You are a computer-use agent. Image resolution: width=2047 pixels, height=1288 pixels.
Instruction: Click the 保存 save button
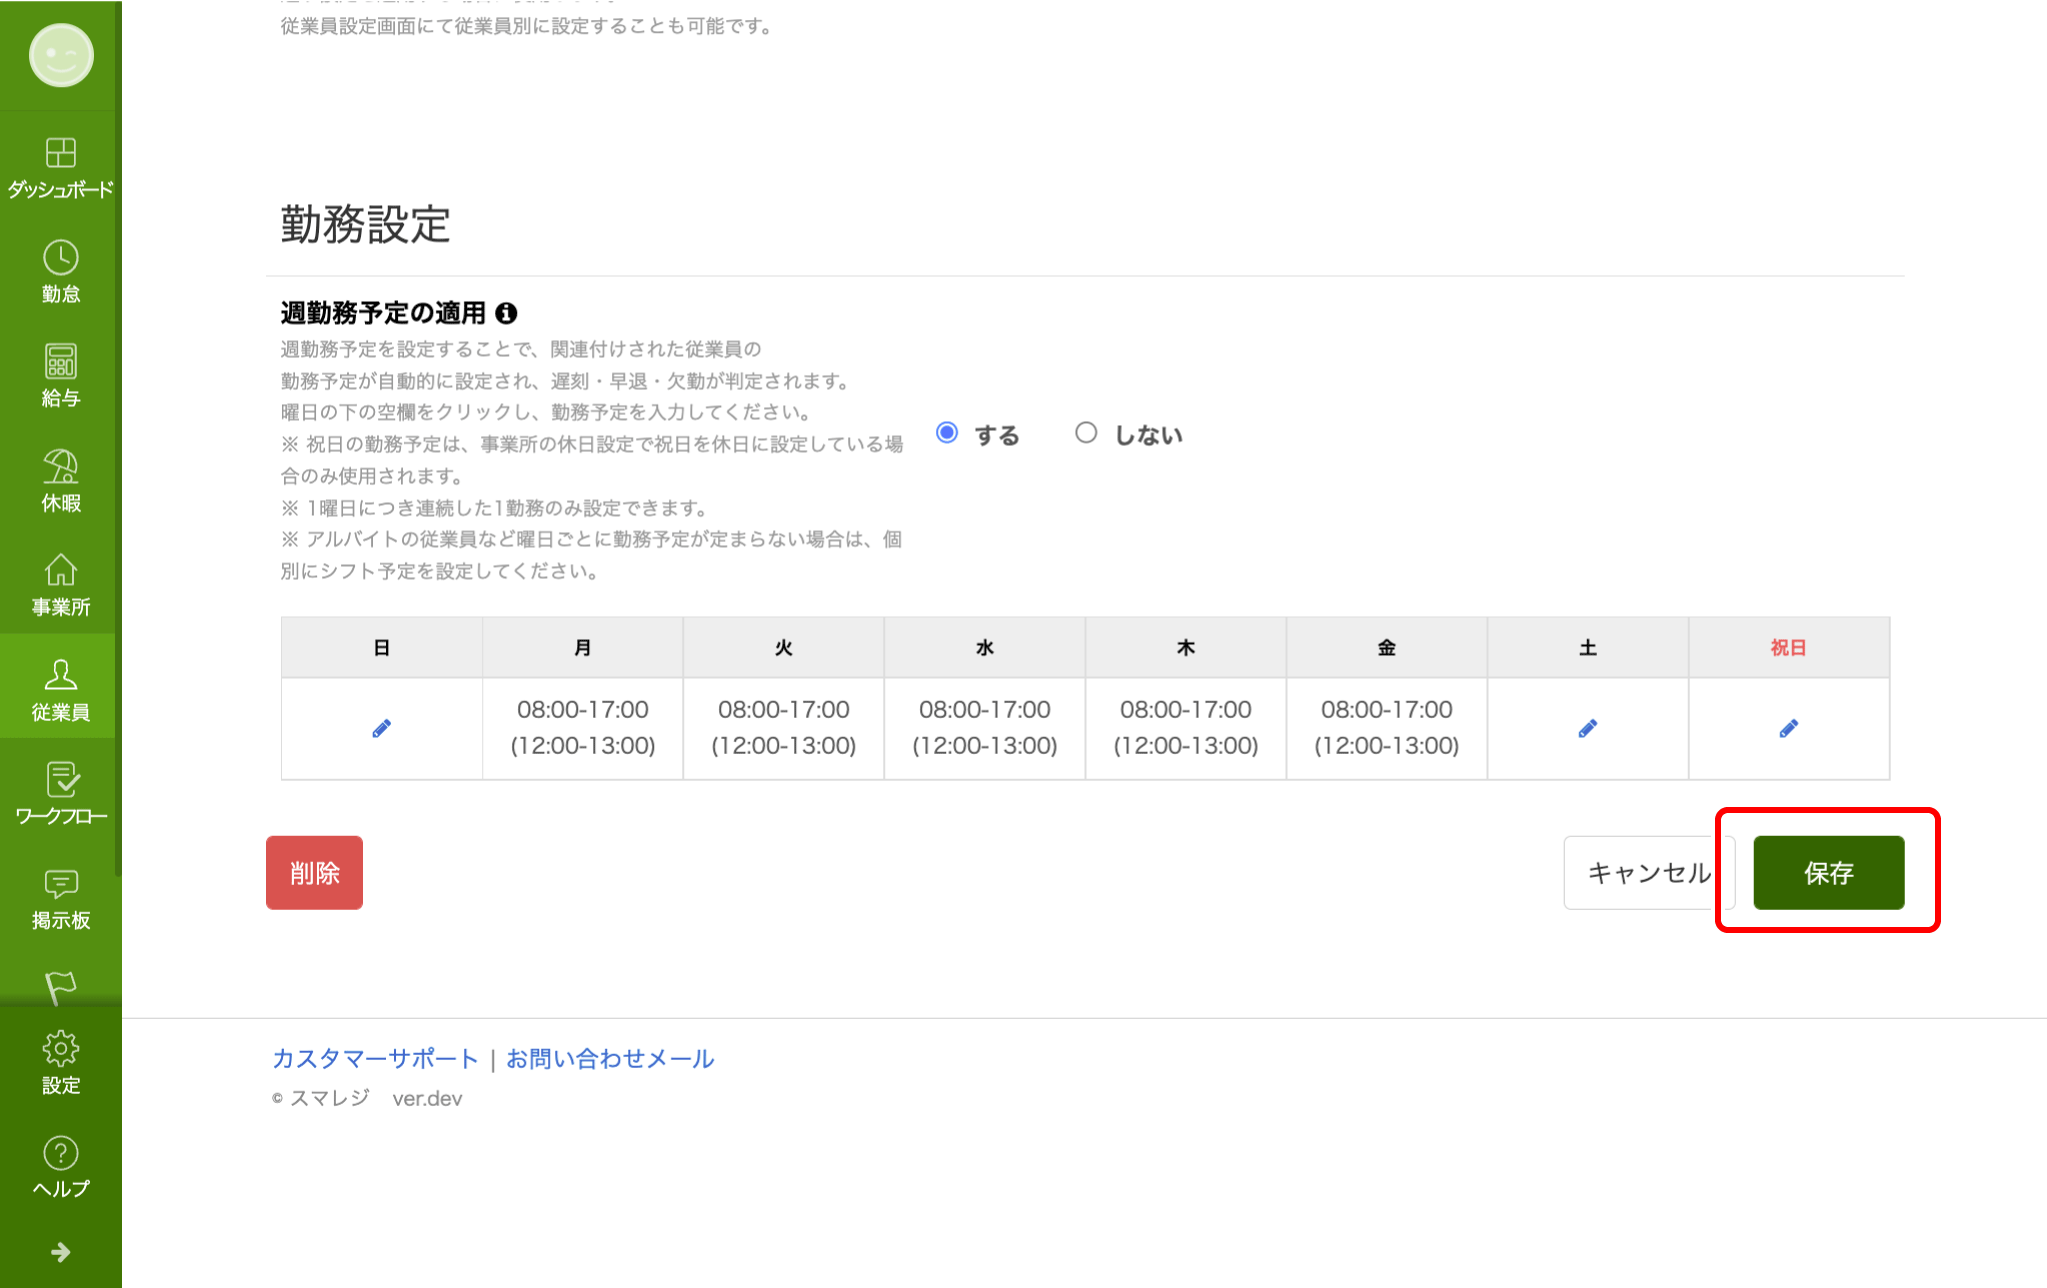pyautogui.click(x=1828, y=873)
